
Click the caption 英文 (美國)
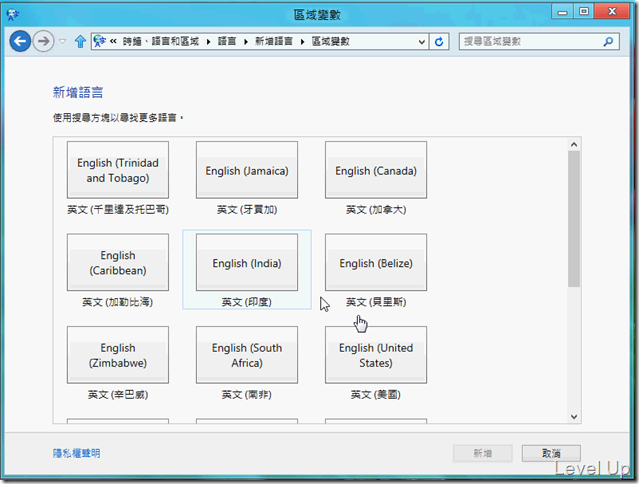pos(376,394)
